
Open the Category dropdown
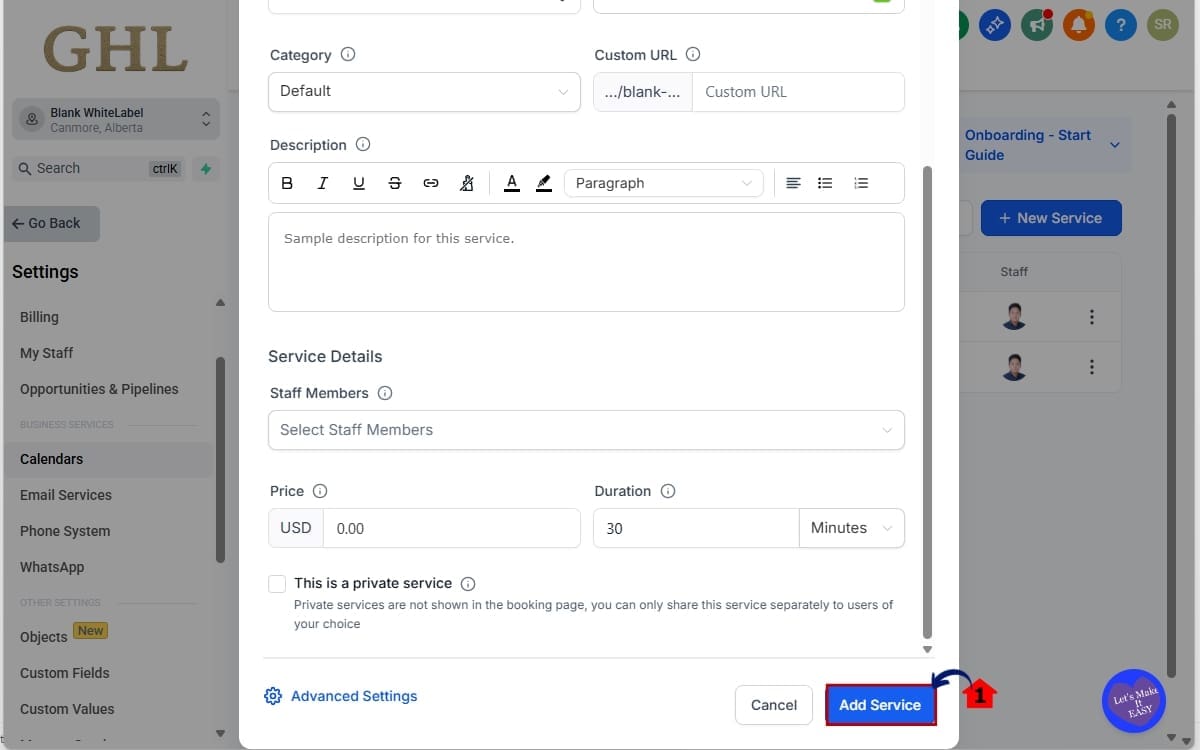coord(424,91)
